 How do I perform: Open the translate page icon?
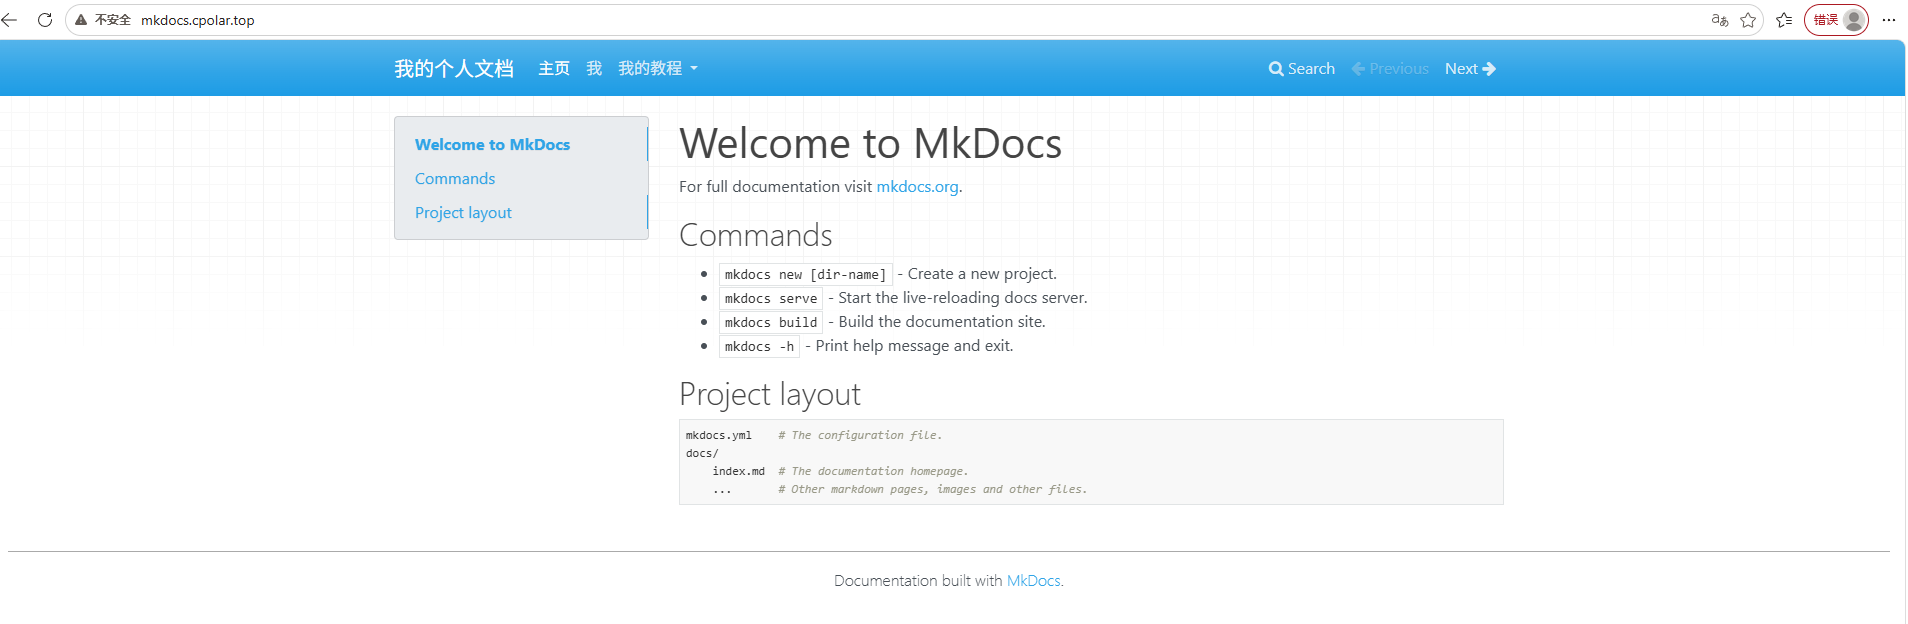(1720, 20)
